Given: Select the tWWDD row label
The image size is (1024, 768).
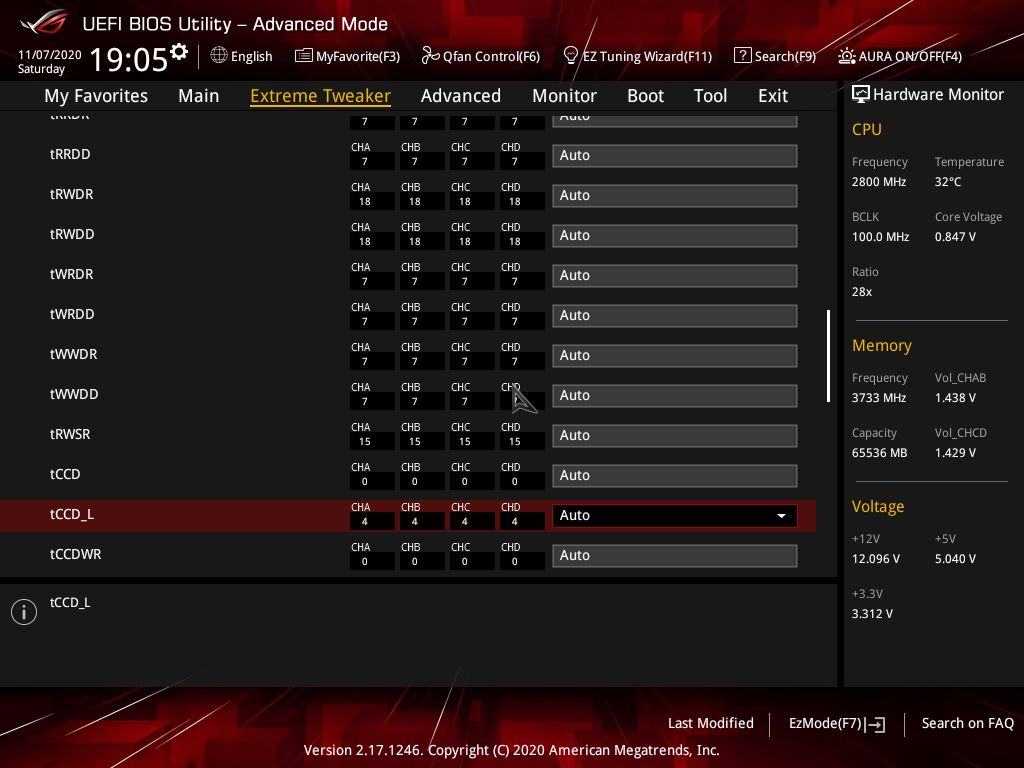Looking at the screenshot, I should pyautogui.click(x=74, y=394).
